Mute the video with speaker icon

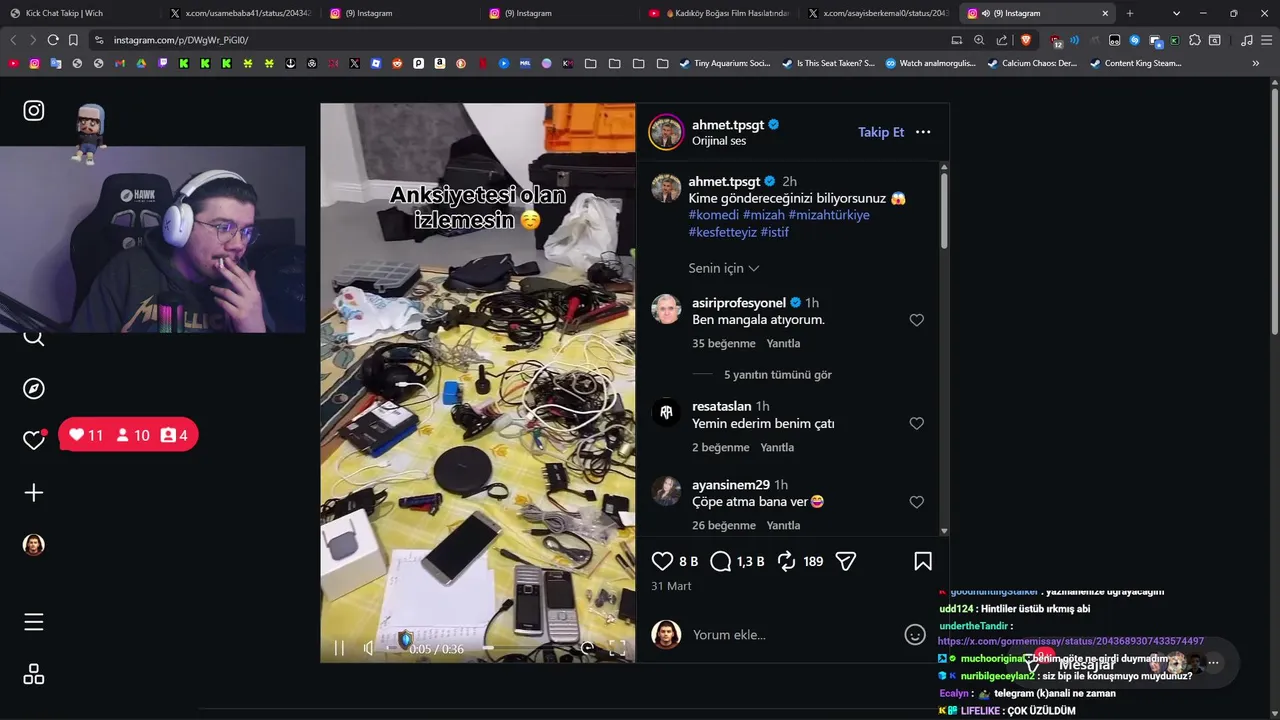coord(369,648)
